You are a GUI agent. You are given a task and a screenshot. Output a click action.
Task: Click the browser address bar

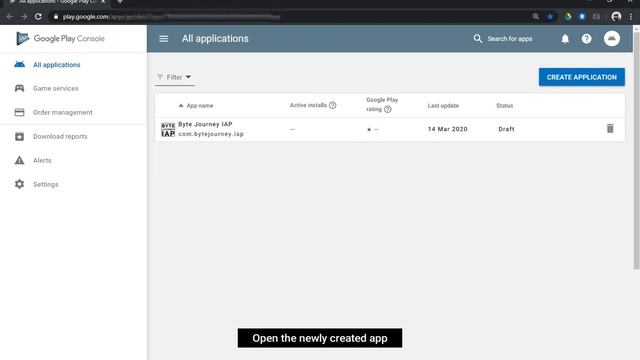[x=286, y=17]
